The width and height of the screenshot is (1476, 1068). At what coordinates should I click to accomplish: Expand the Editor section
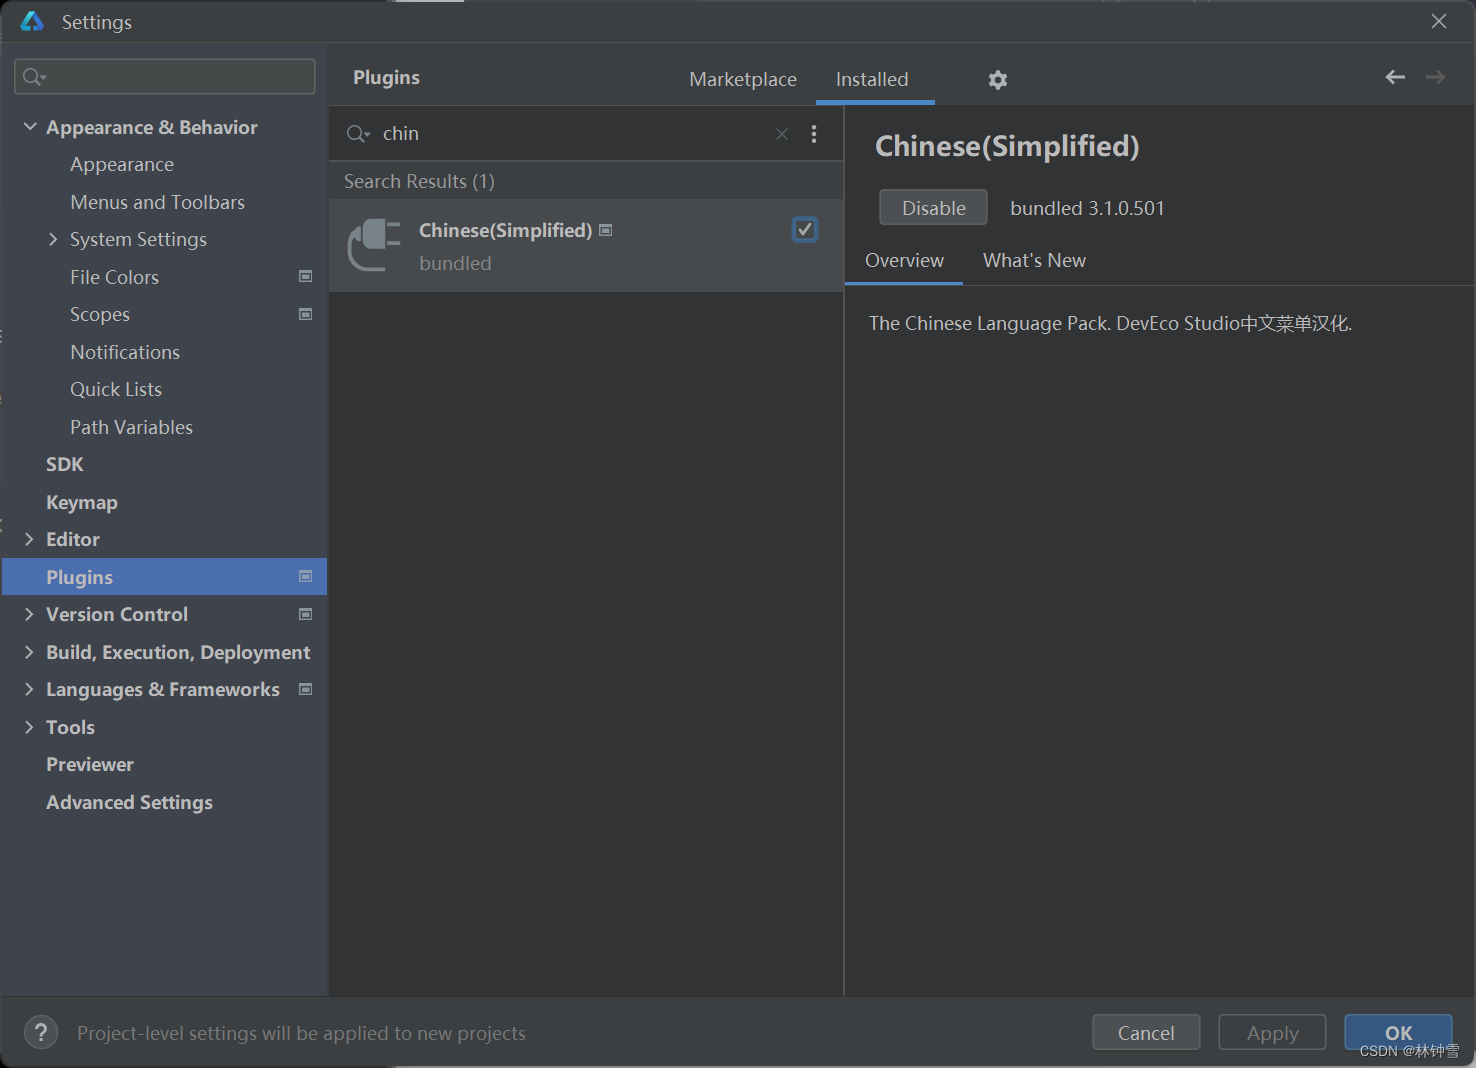point(29,539)
